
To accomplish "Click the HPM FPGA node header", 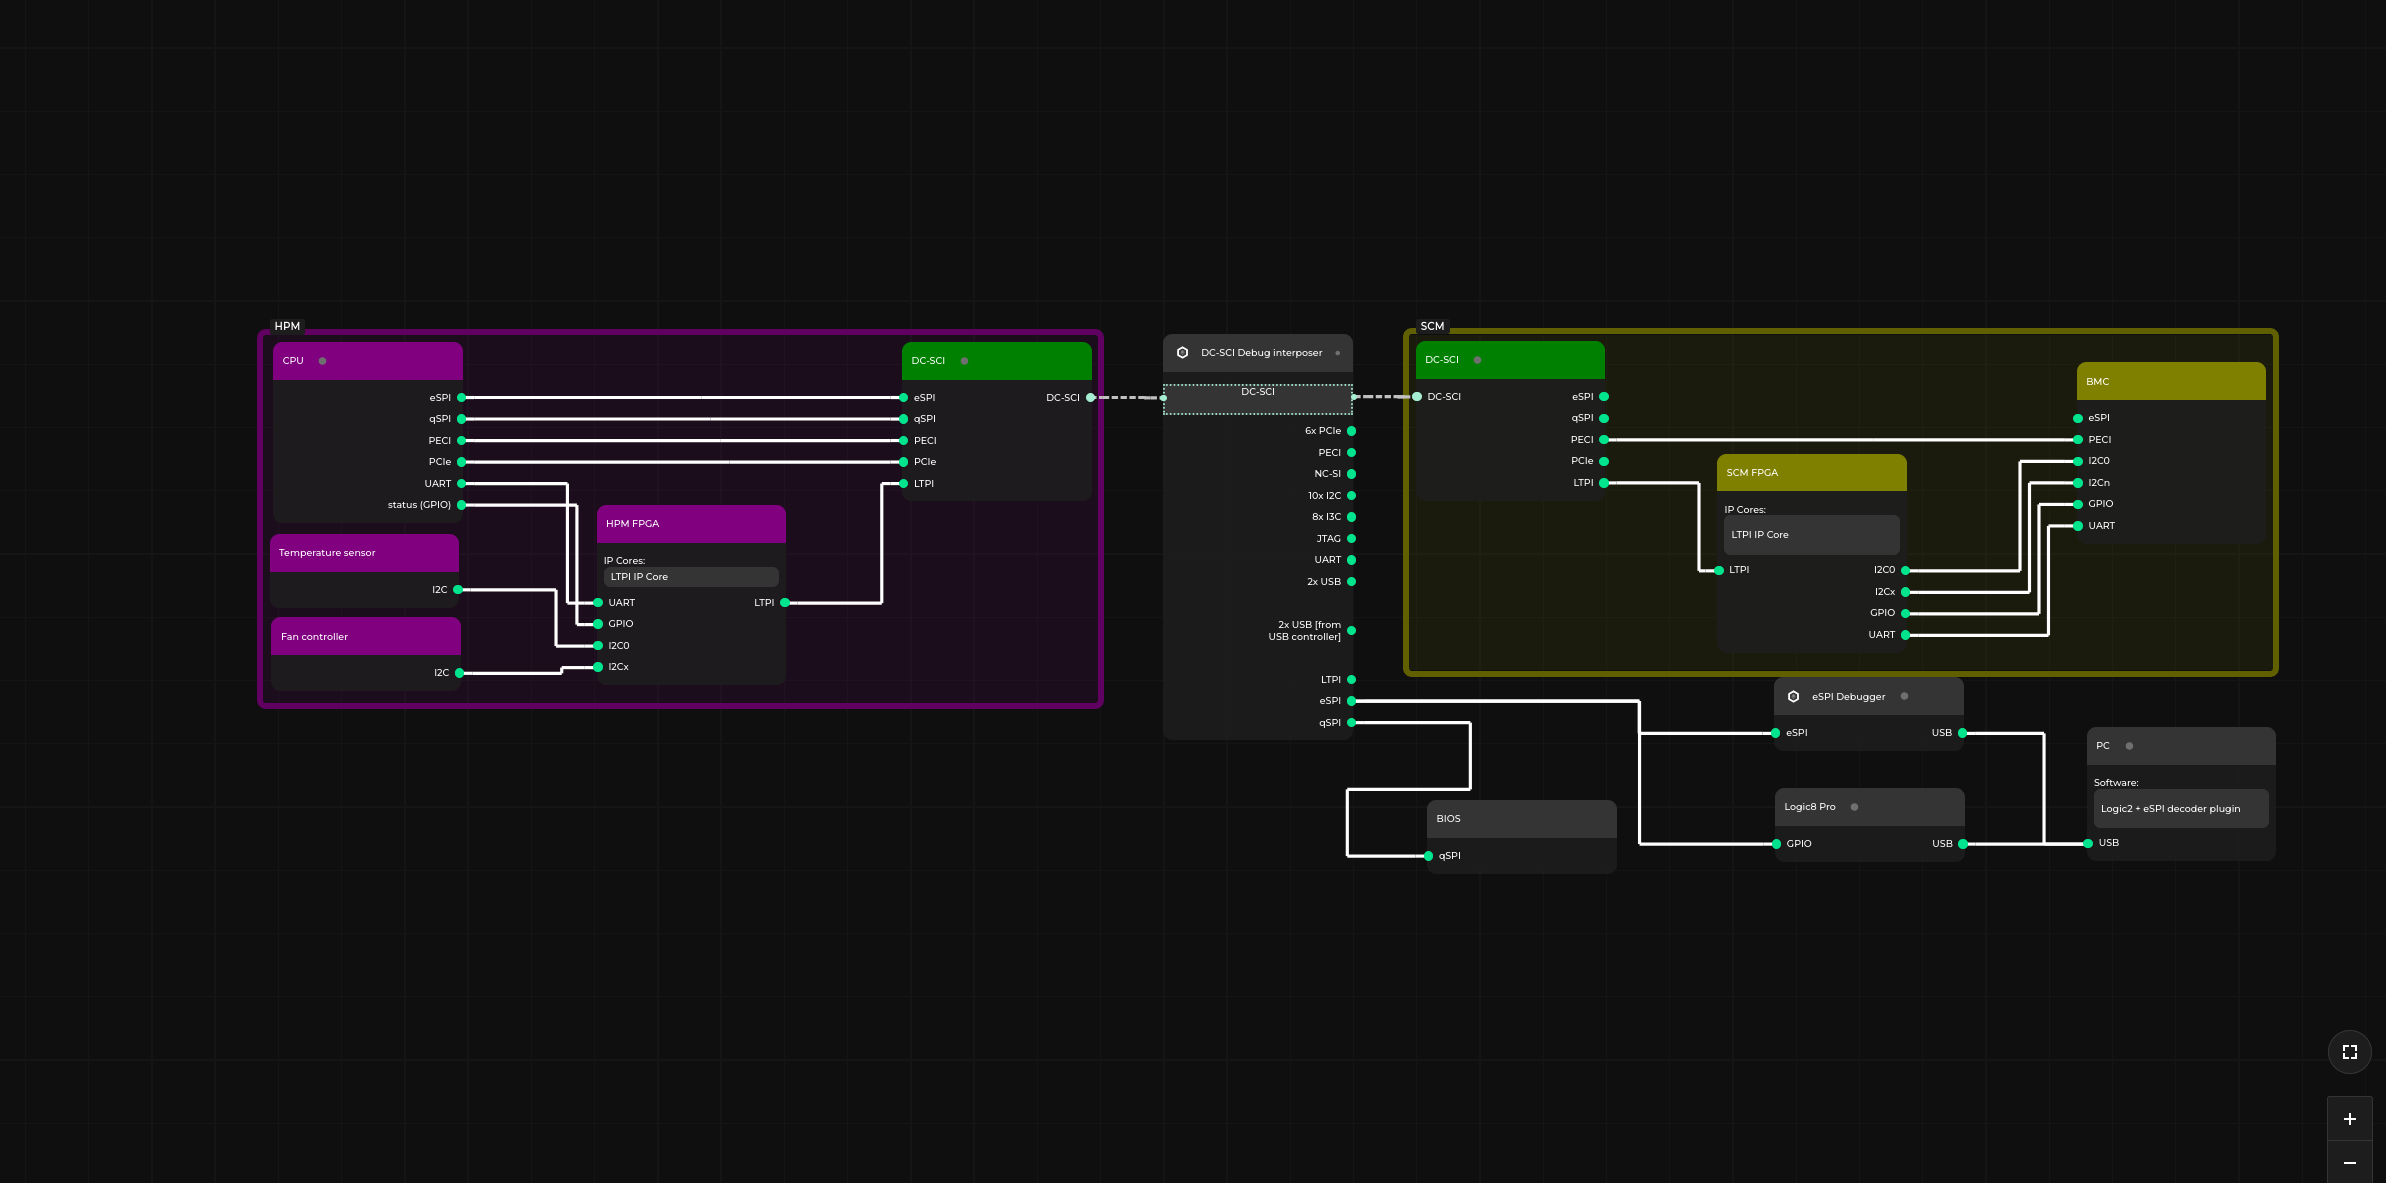I will click(x=691, y=524).
